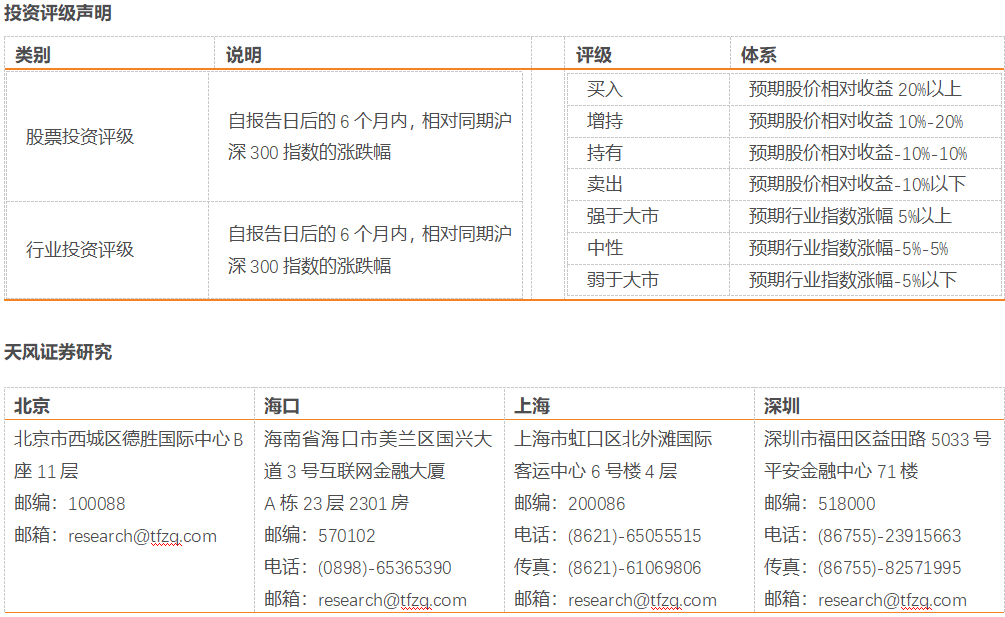Open Beijing research@tfzq.com email link
Screen dimensions: 1005x617
tap(142, 536)
